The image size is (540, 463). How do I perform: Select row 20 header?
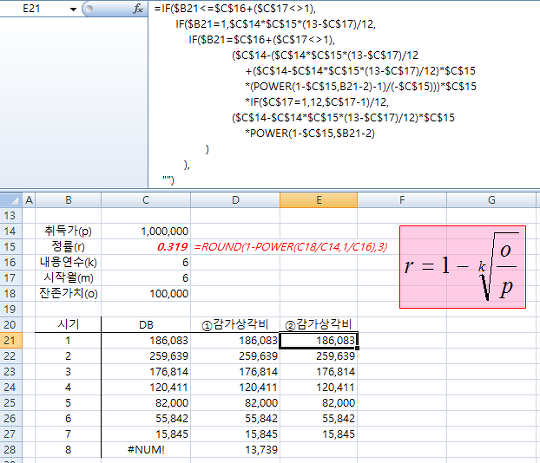(11, 325)
